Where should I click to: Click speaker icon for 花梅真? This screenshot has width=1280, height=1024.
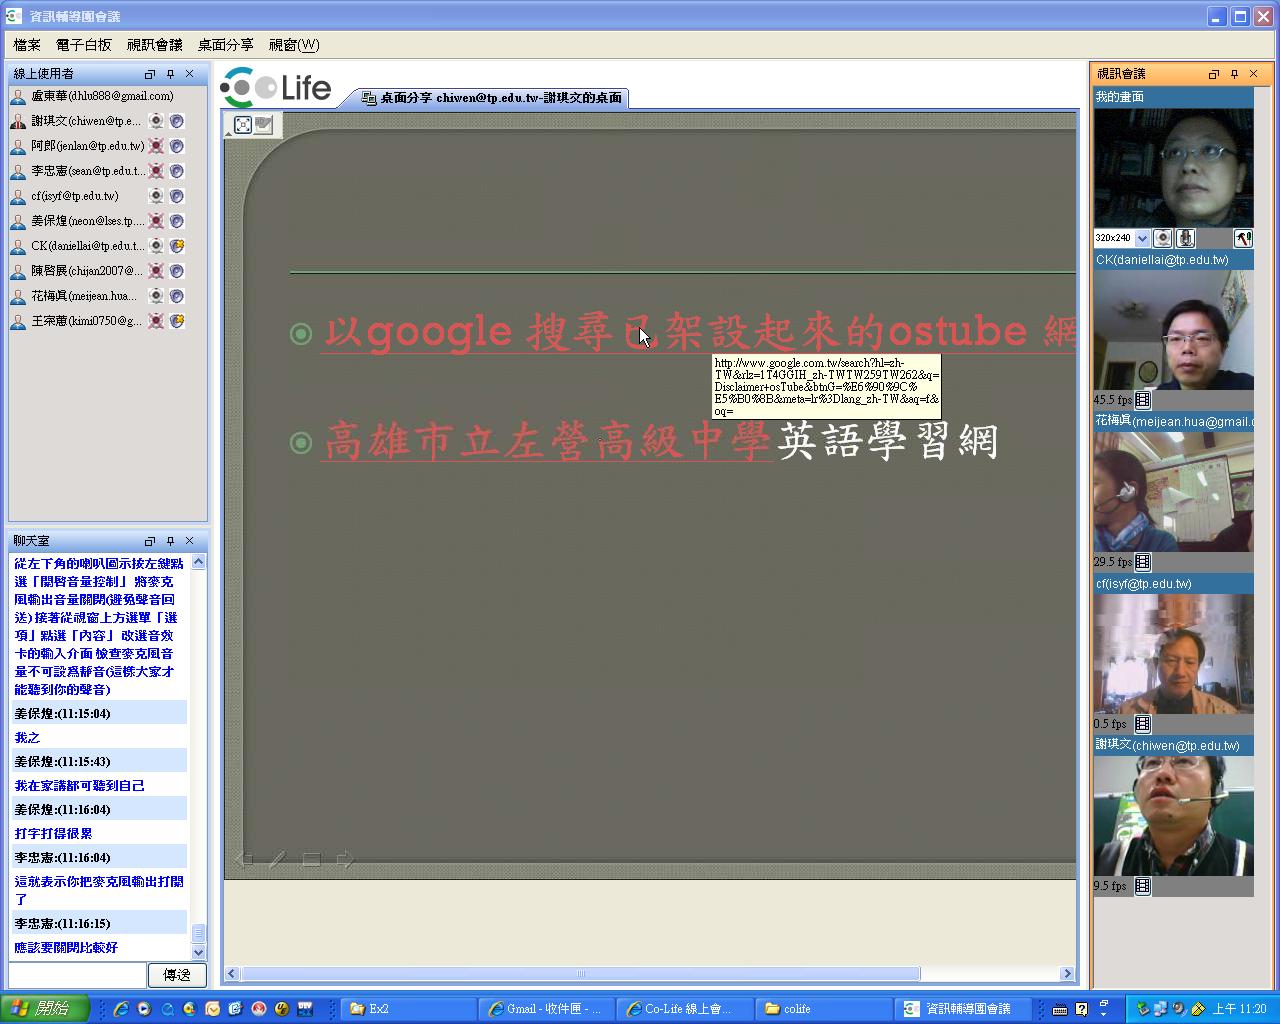177,296
